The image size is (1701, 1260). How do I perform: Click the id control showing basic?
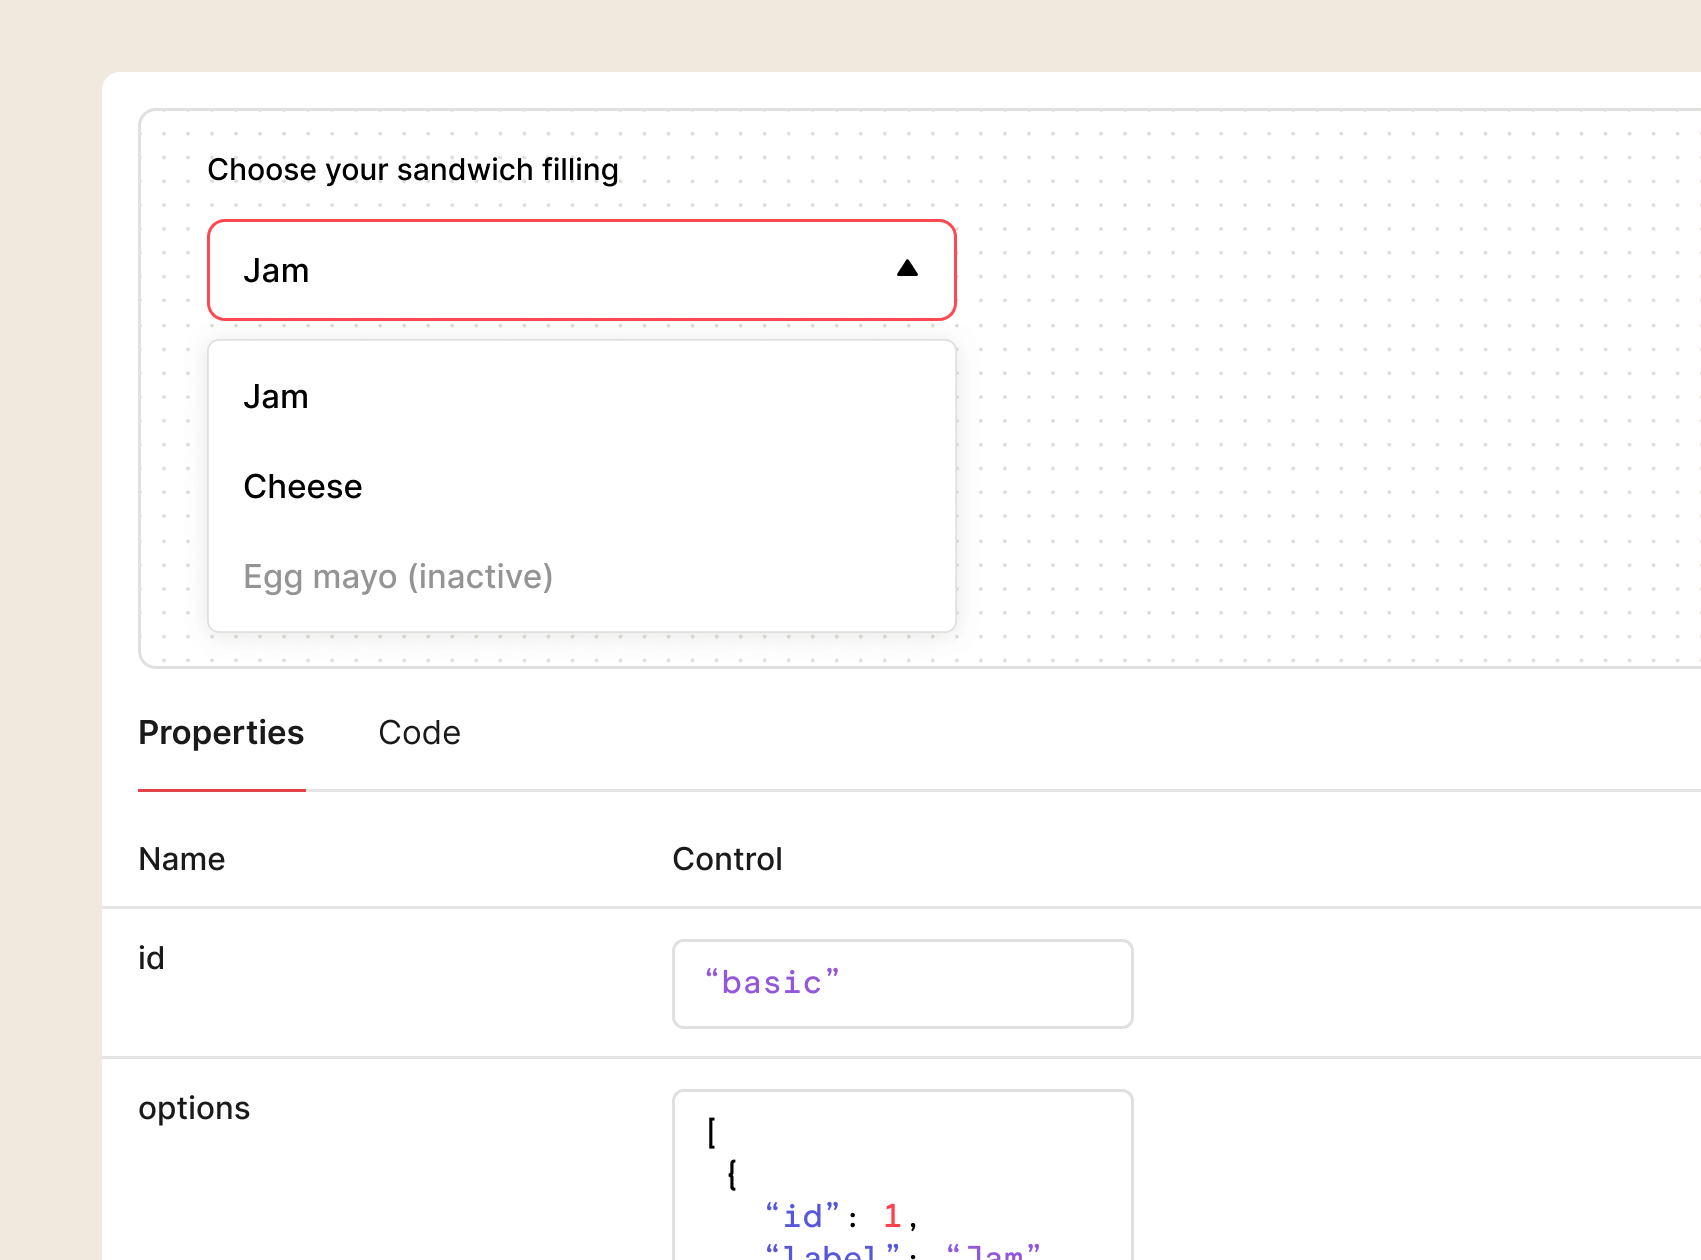point(902,983)
